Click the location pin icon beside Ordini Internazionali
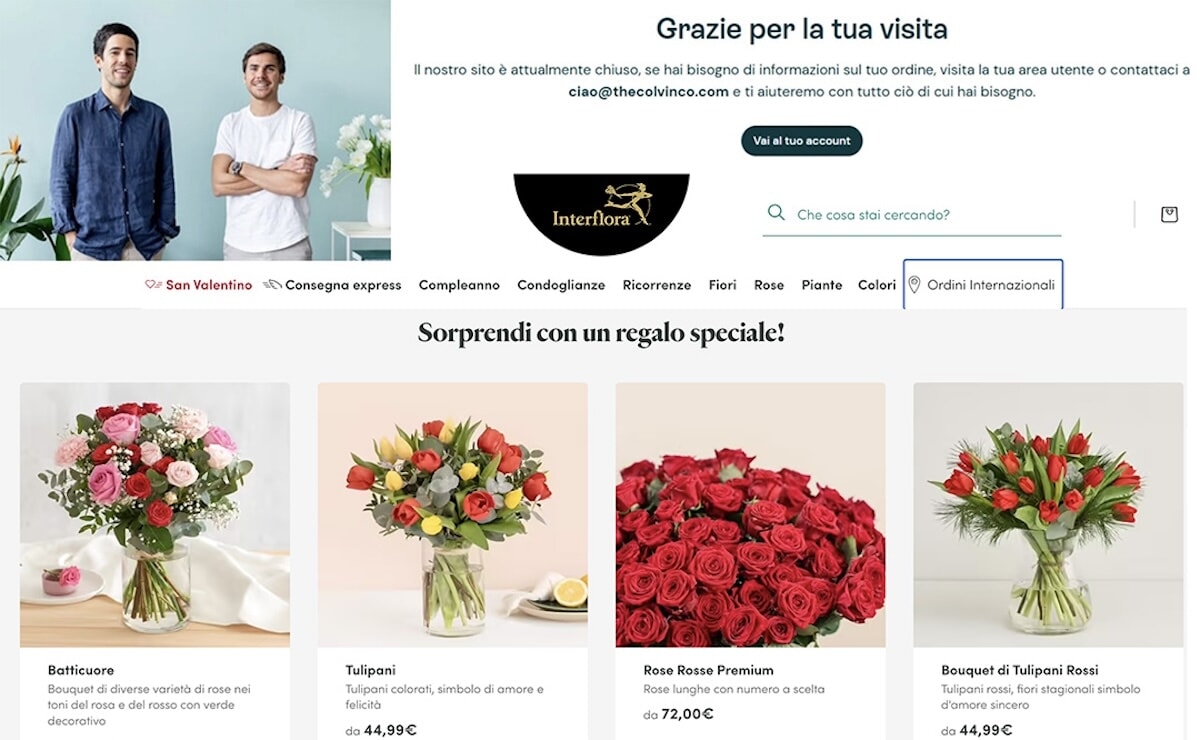Viewport: 1200px width, 740px height. pyautogui.click(x=914, y=285)
